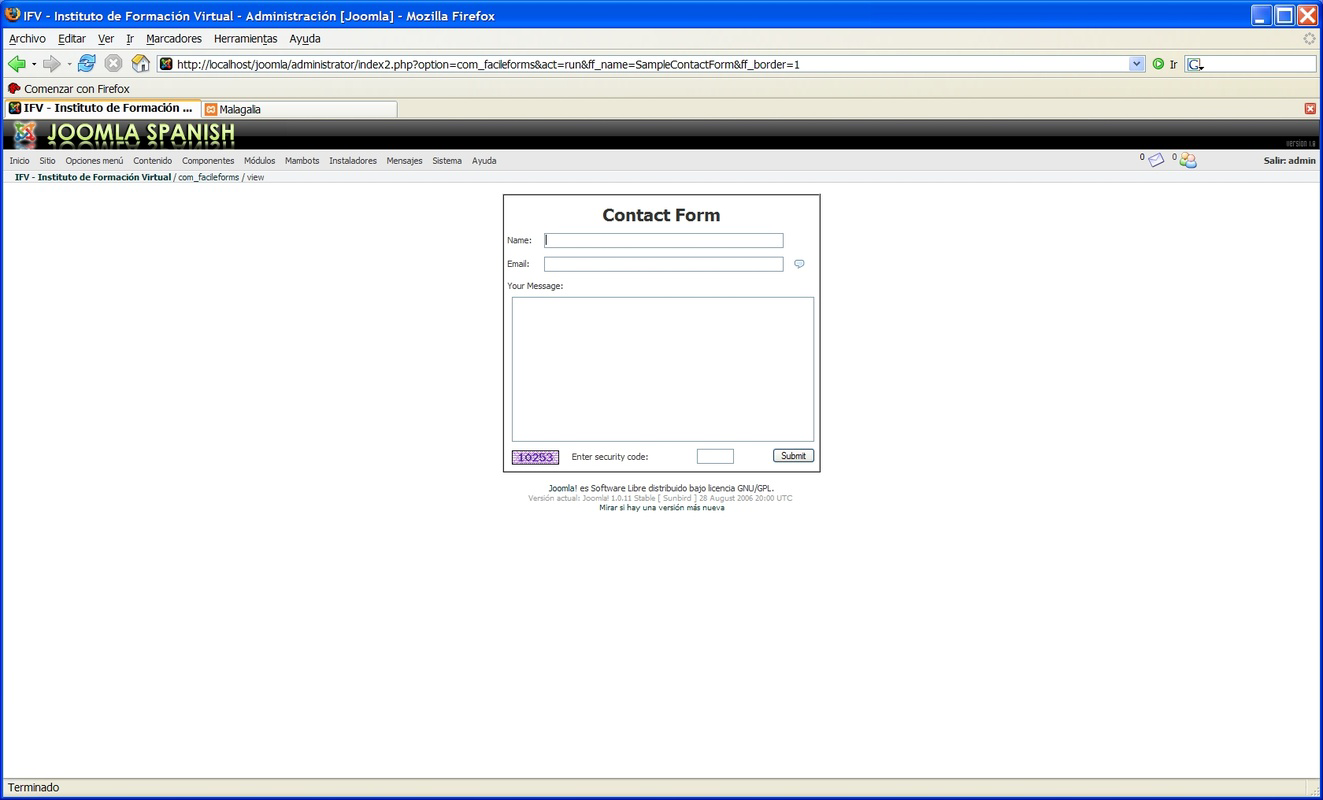Click the logged-in users icon

pyautogui.click(x=1188, y=160)
